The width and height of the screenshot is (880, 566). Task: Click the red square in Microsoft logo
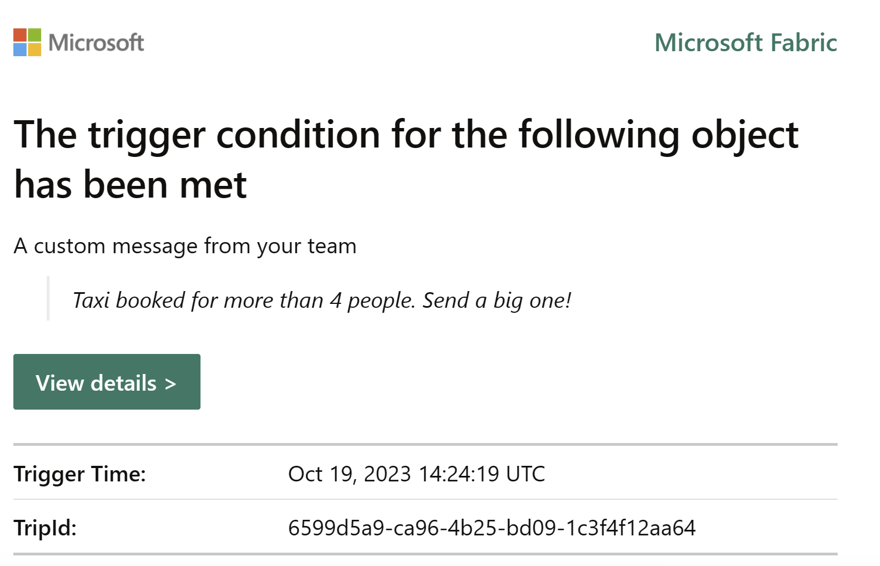tap(20, 35)
